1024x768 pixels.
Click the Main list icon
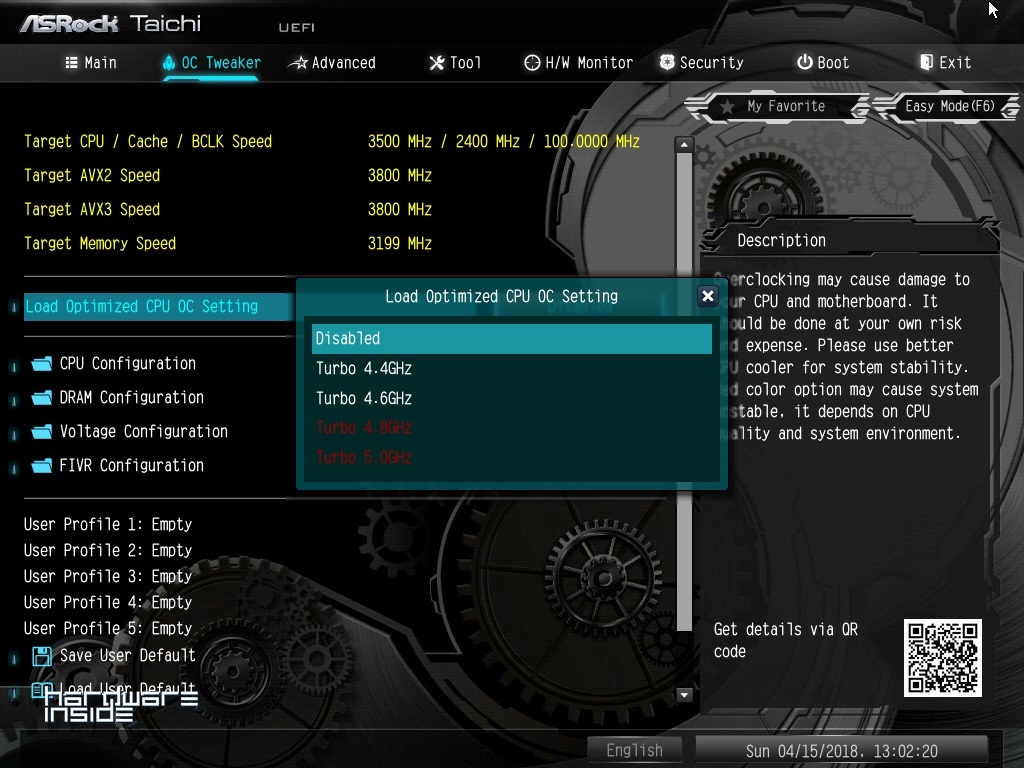tap(72, 63)
